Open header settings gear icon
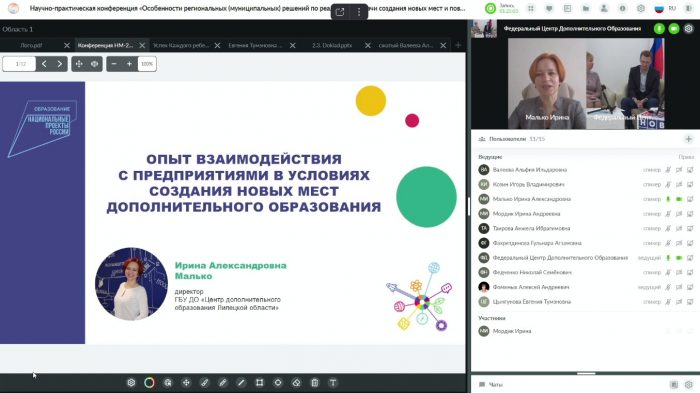The width and height of the screenshot is (700, 393). point(641,8)
